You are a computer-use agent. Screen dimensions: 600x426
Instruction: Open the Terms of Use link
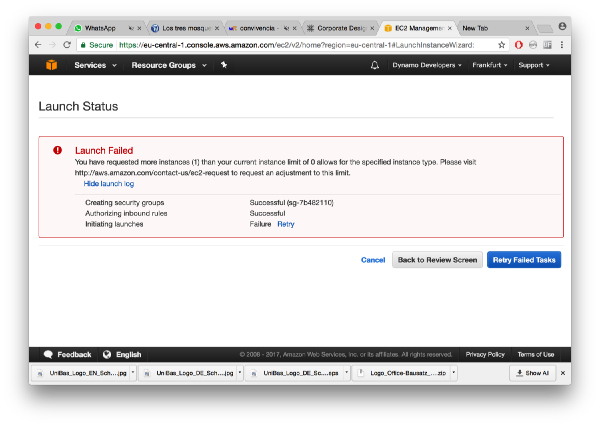536,354
